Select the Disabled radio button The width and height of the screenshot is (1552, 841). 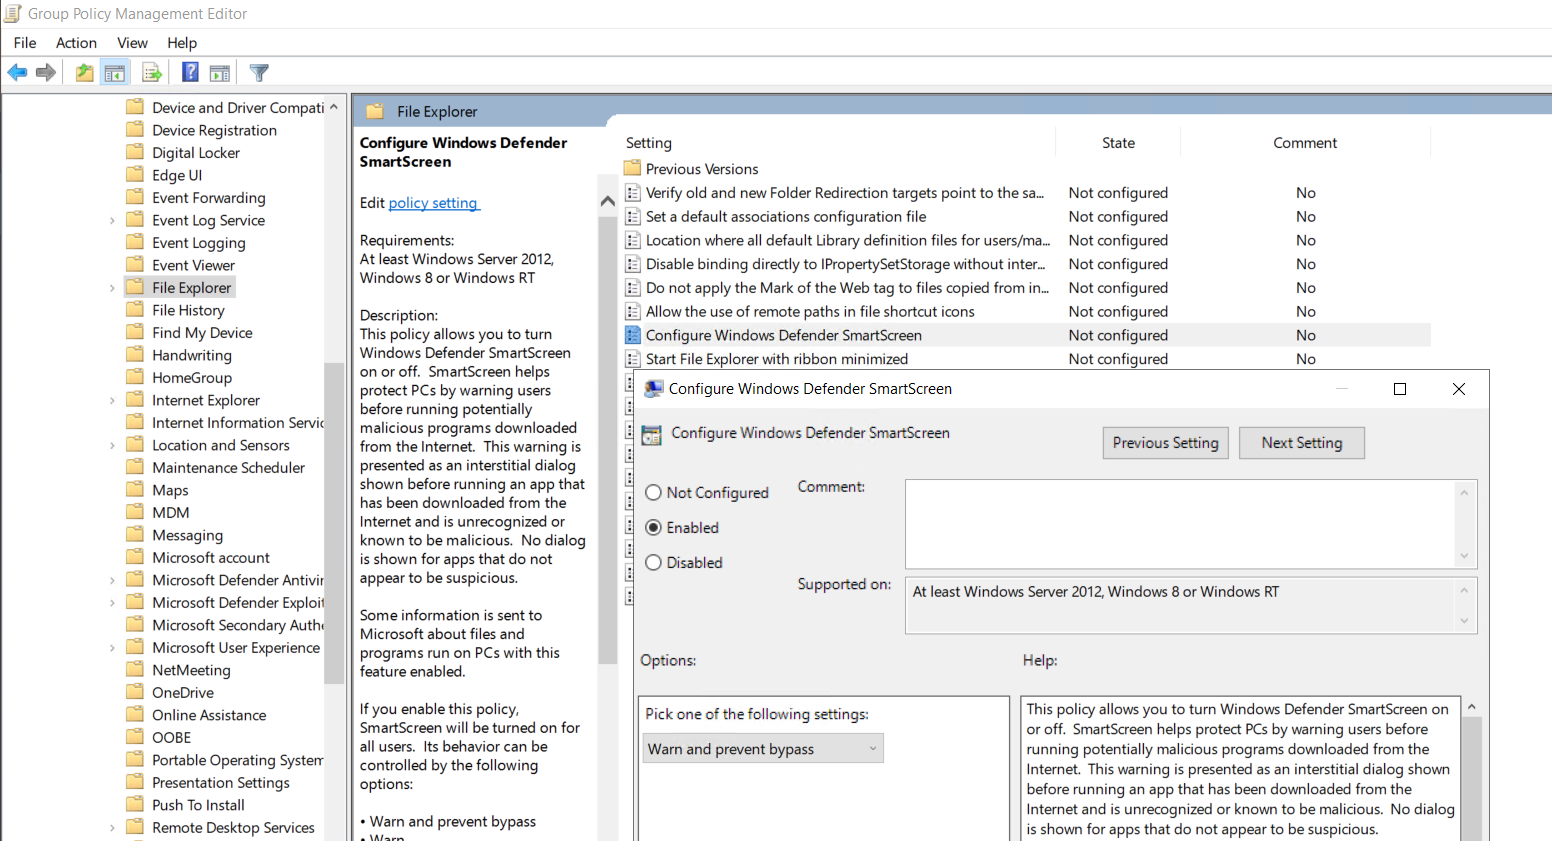[x=654, y=562]
